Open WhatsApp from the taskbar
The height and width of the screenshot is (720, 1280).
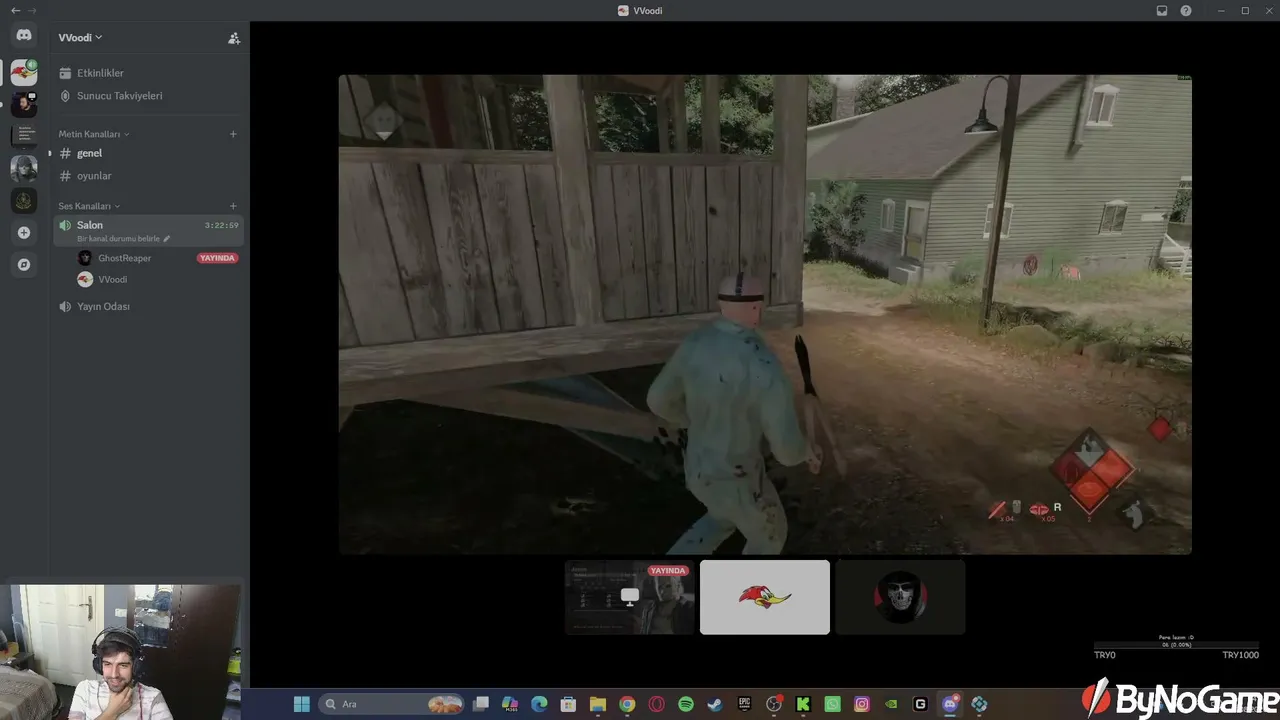point(833,704)
